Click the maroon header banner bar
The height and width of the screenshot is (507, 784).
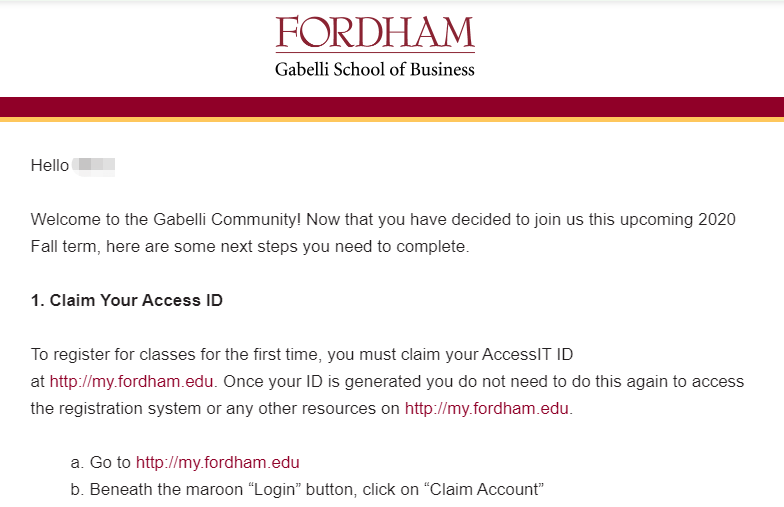pos(392,107)
